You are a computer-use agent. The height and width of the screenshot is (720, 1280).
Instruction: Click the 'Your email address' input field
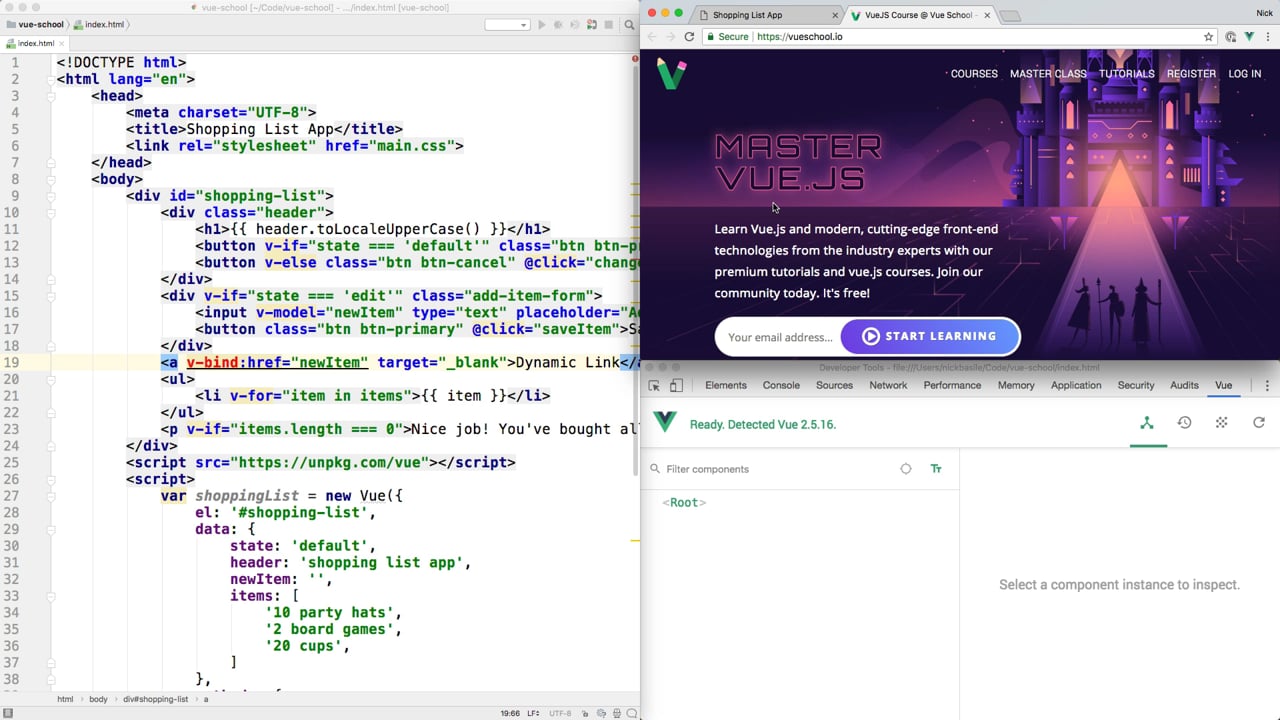tap(780, 337)
